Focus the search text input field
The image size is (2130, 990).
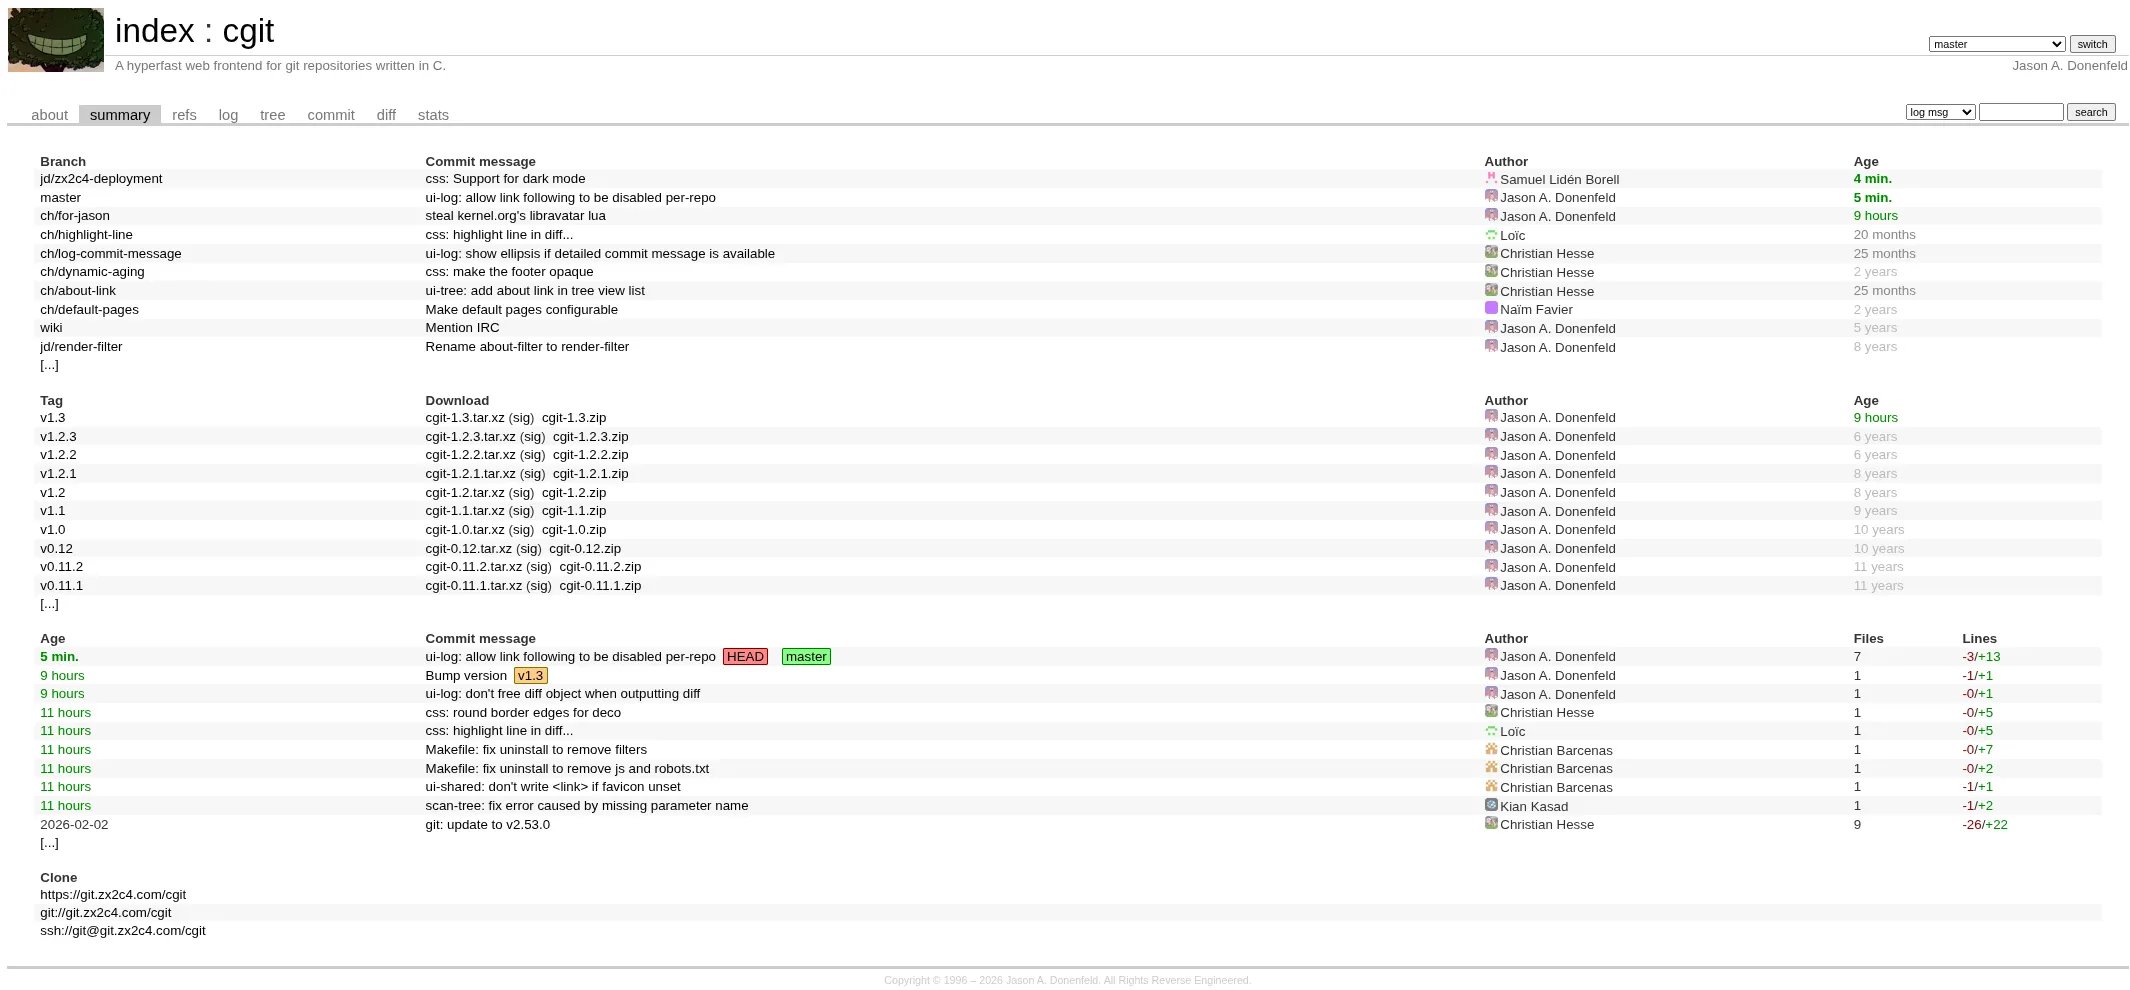coord(2020,112)
